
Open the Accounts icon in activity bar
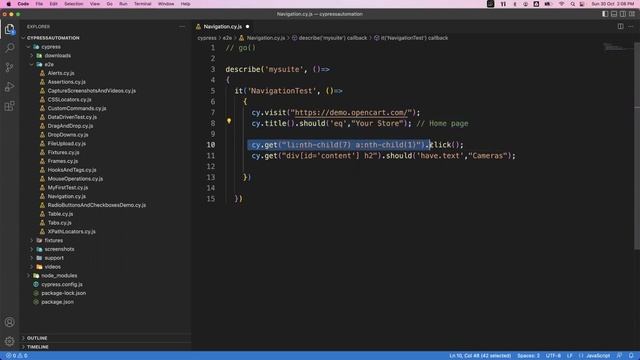point(9,322)
